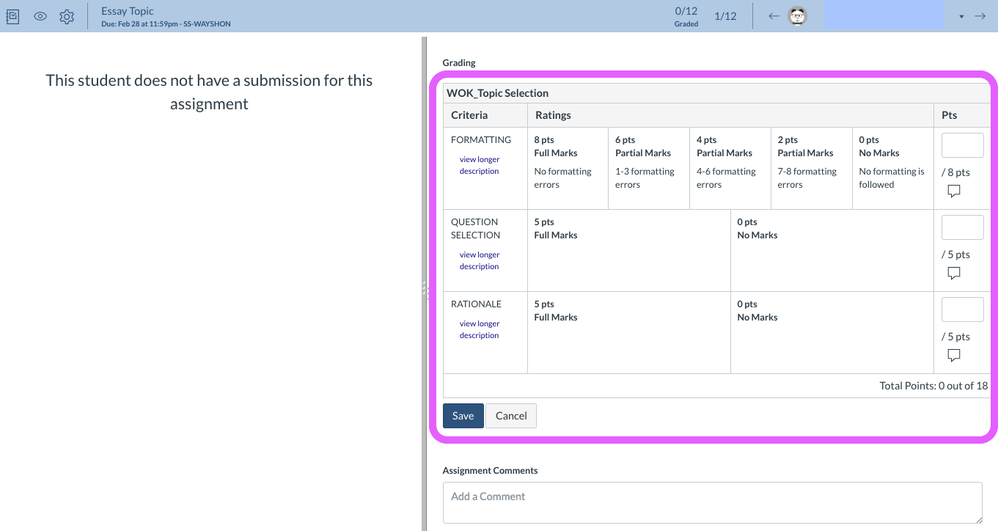The width and height of the screenshot is (998, 531).
Task: Go to next student arrow
Action: pyautogui.click(x=980, y=16)
